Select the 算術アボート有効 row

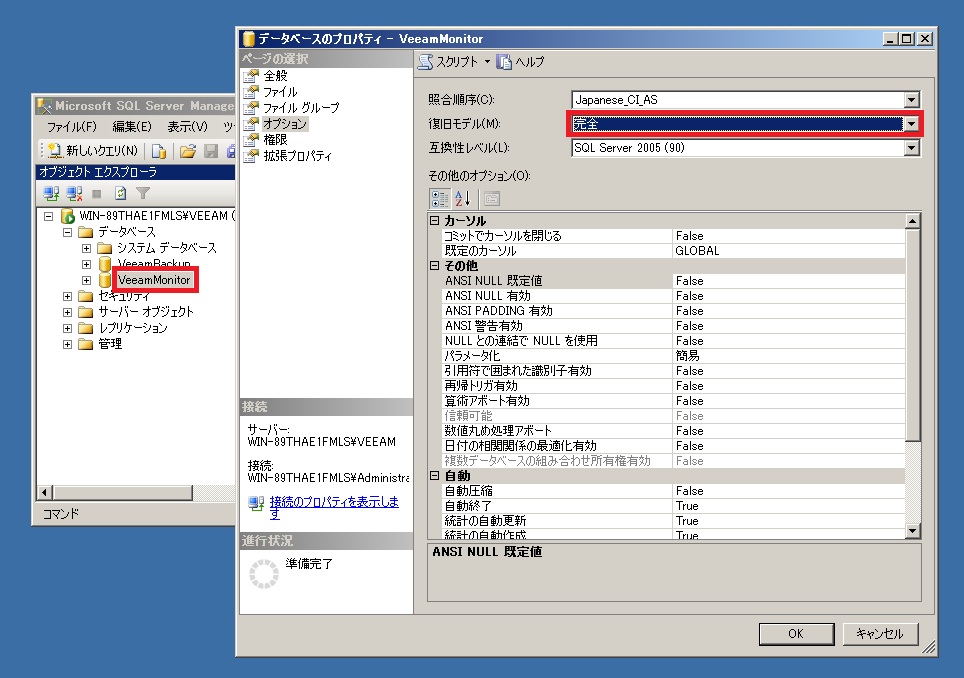coord(674,401)
